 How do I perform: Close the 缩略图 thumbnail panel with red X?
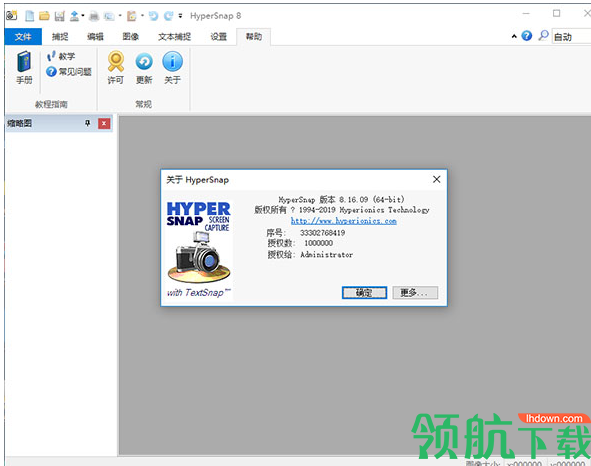[x=104, y=124]
